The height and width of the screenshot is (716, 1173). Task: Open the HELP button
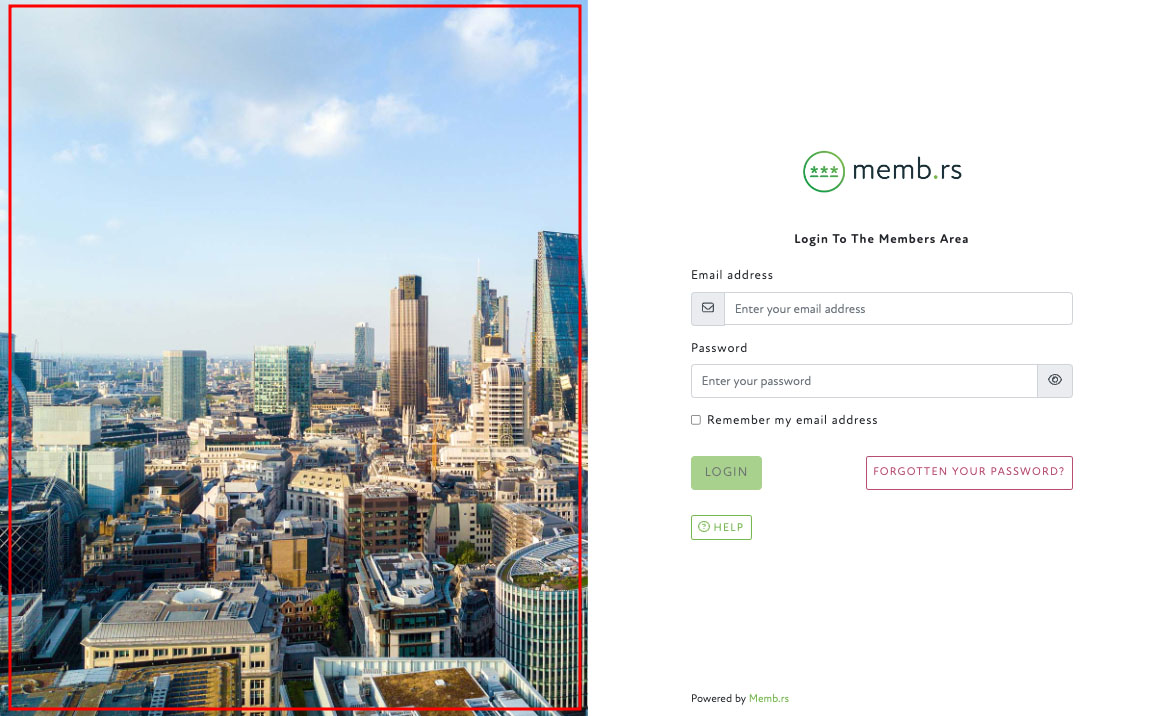point(721,527)
